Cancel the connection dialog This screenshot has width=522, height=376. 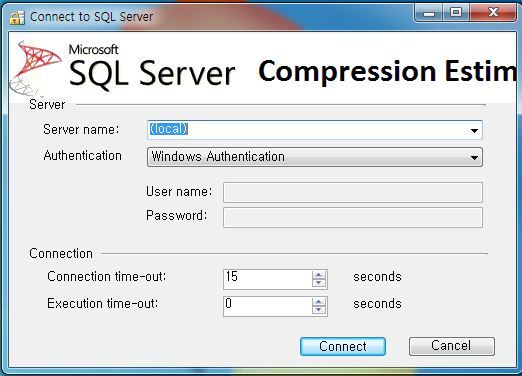(x=452, y=346)
